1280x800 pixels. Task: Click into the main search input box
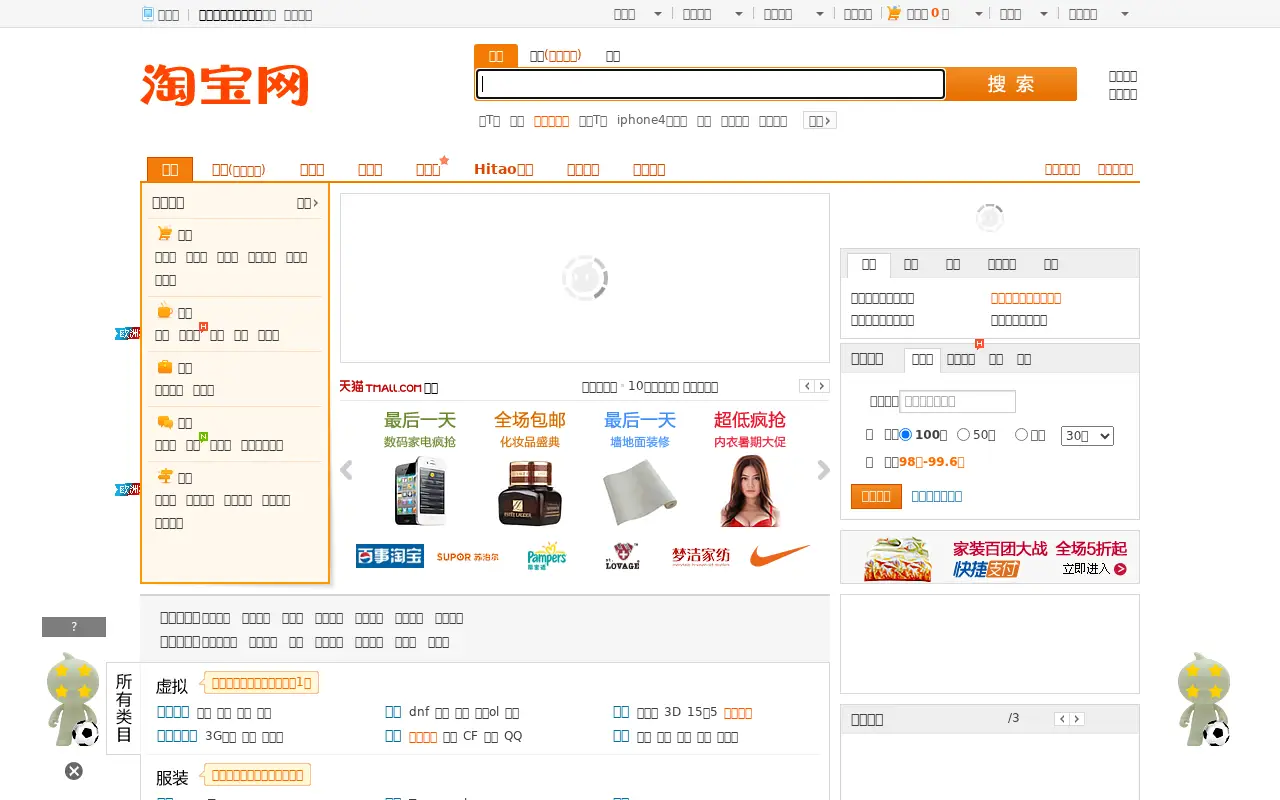710,84
